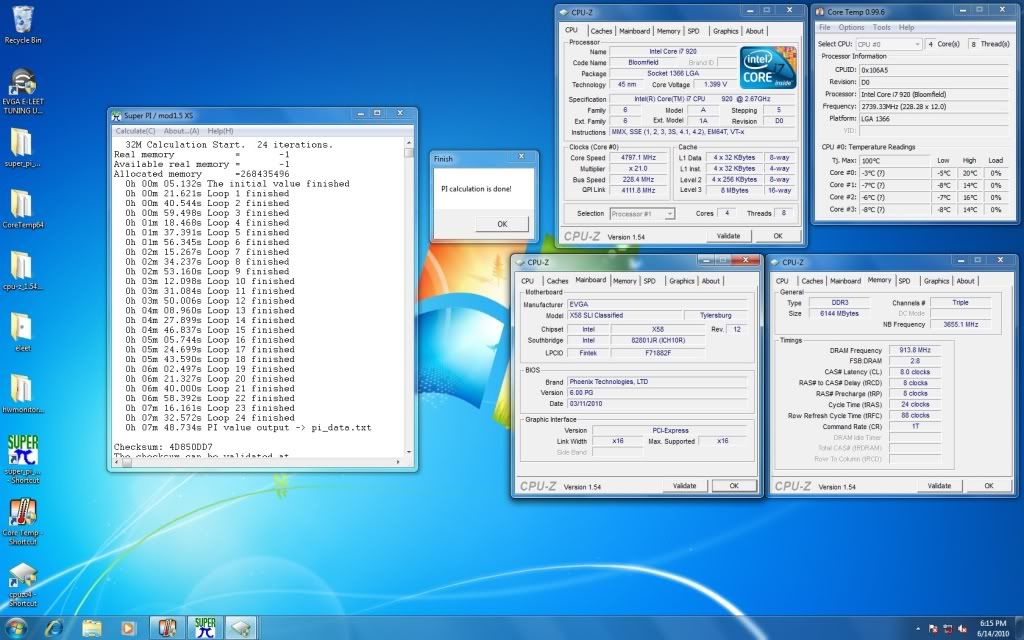Select the SPD tab in Mainboard CPU-Z window
This screenshot has width=1024, height=640.
point(649,281)
